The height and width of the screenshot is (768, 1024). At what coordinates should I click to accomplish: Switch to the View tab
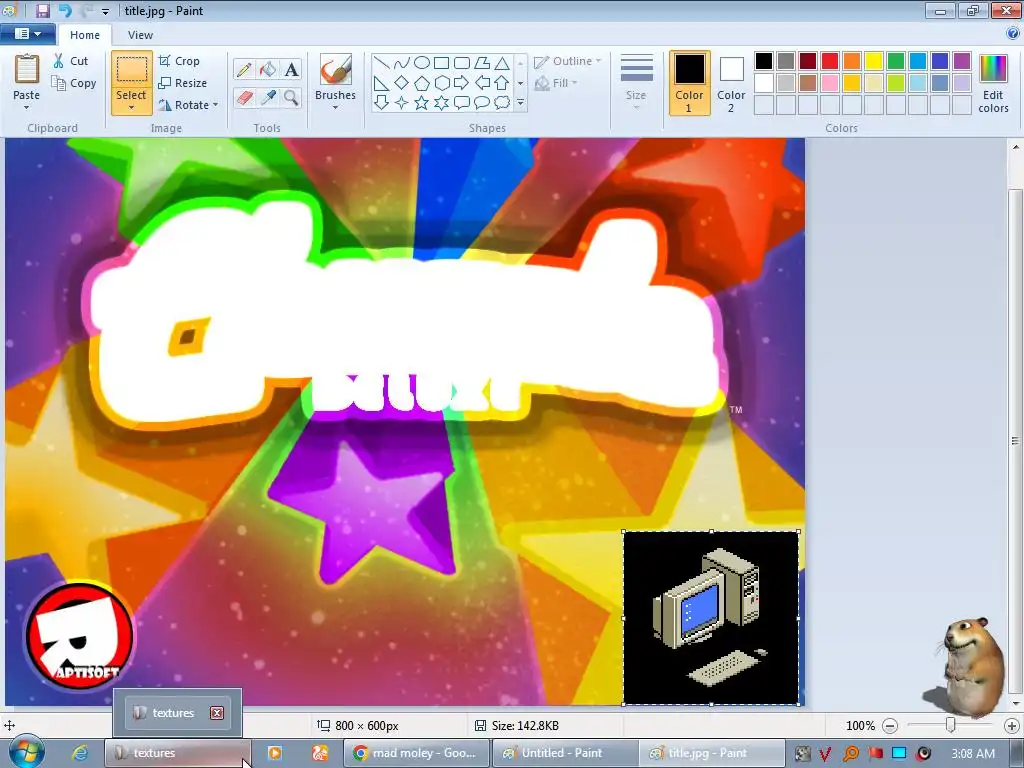pyautogui.click(x=140, y=35)
